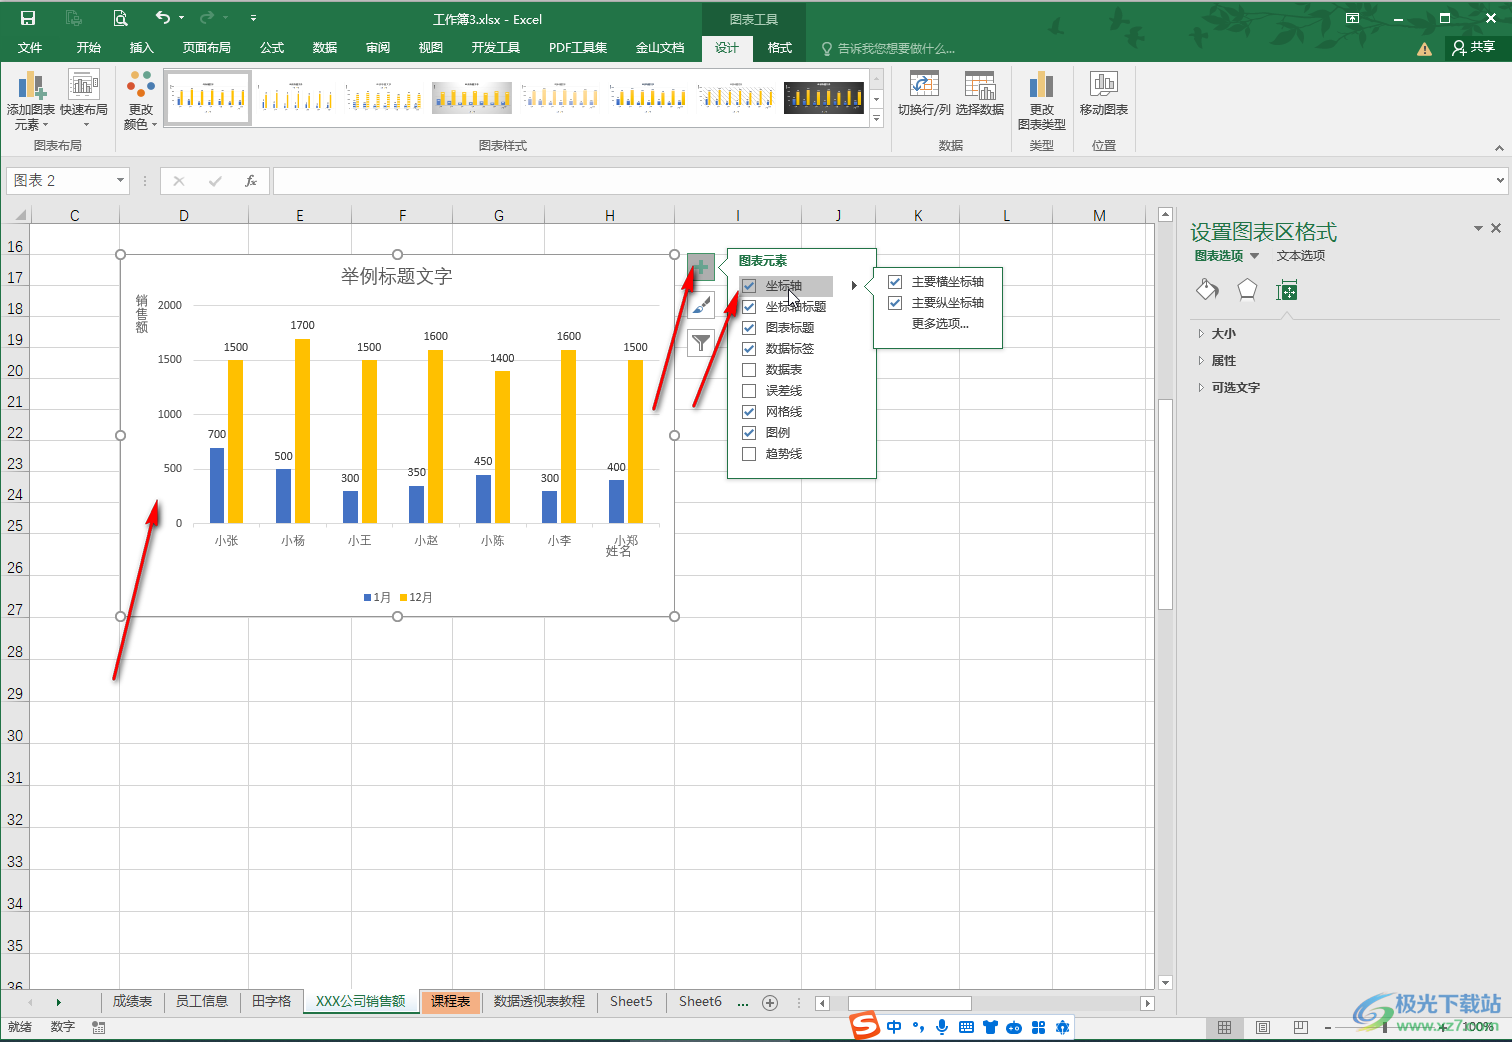Click the insert function fx icon

(251, 181)
